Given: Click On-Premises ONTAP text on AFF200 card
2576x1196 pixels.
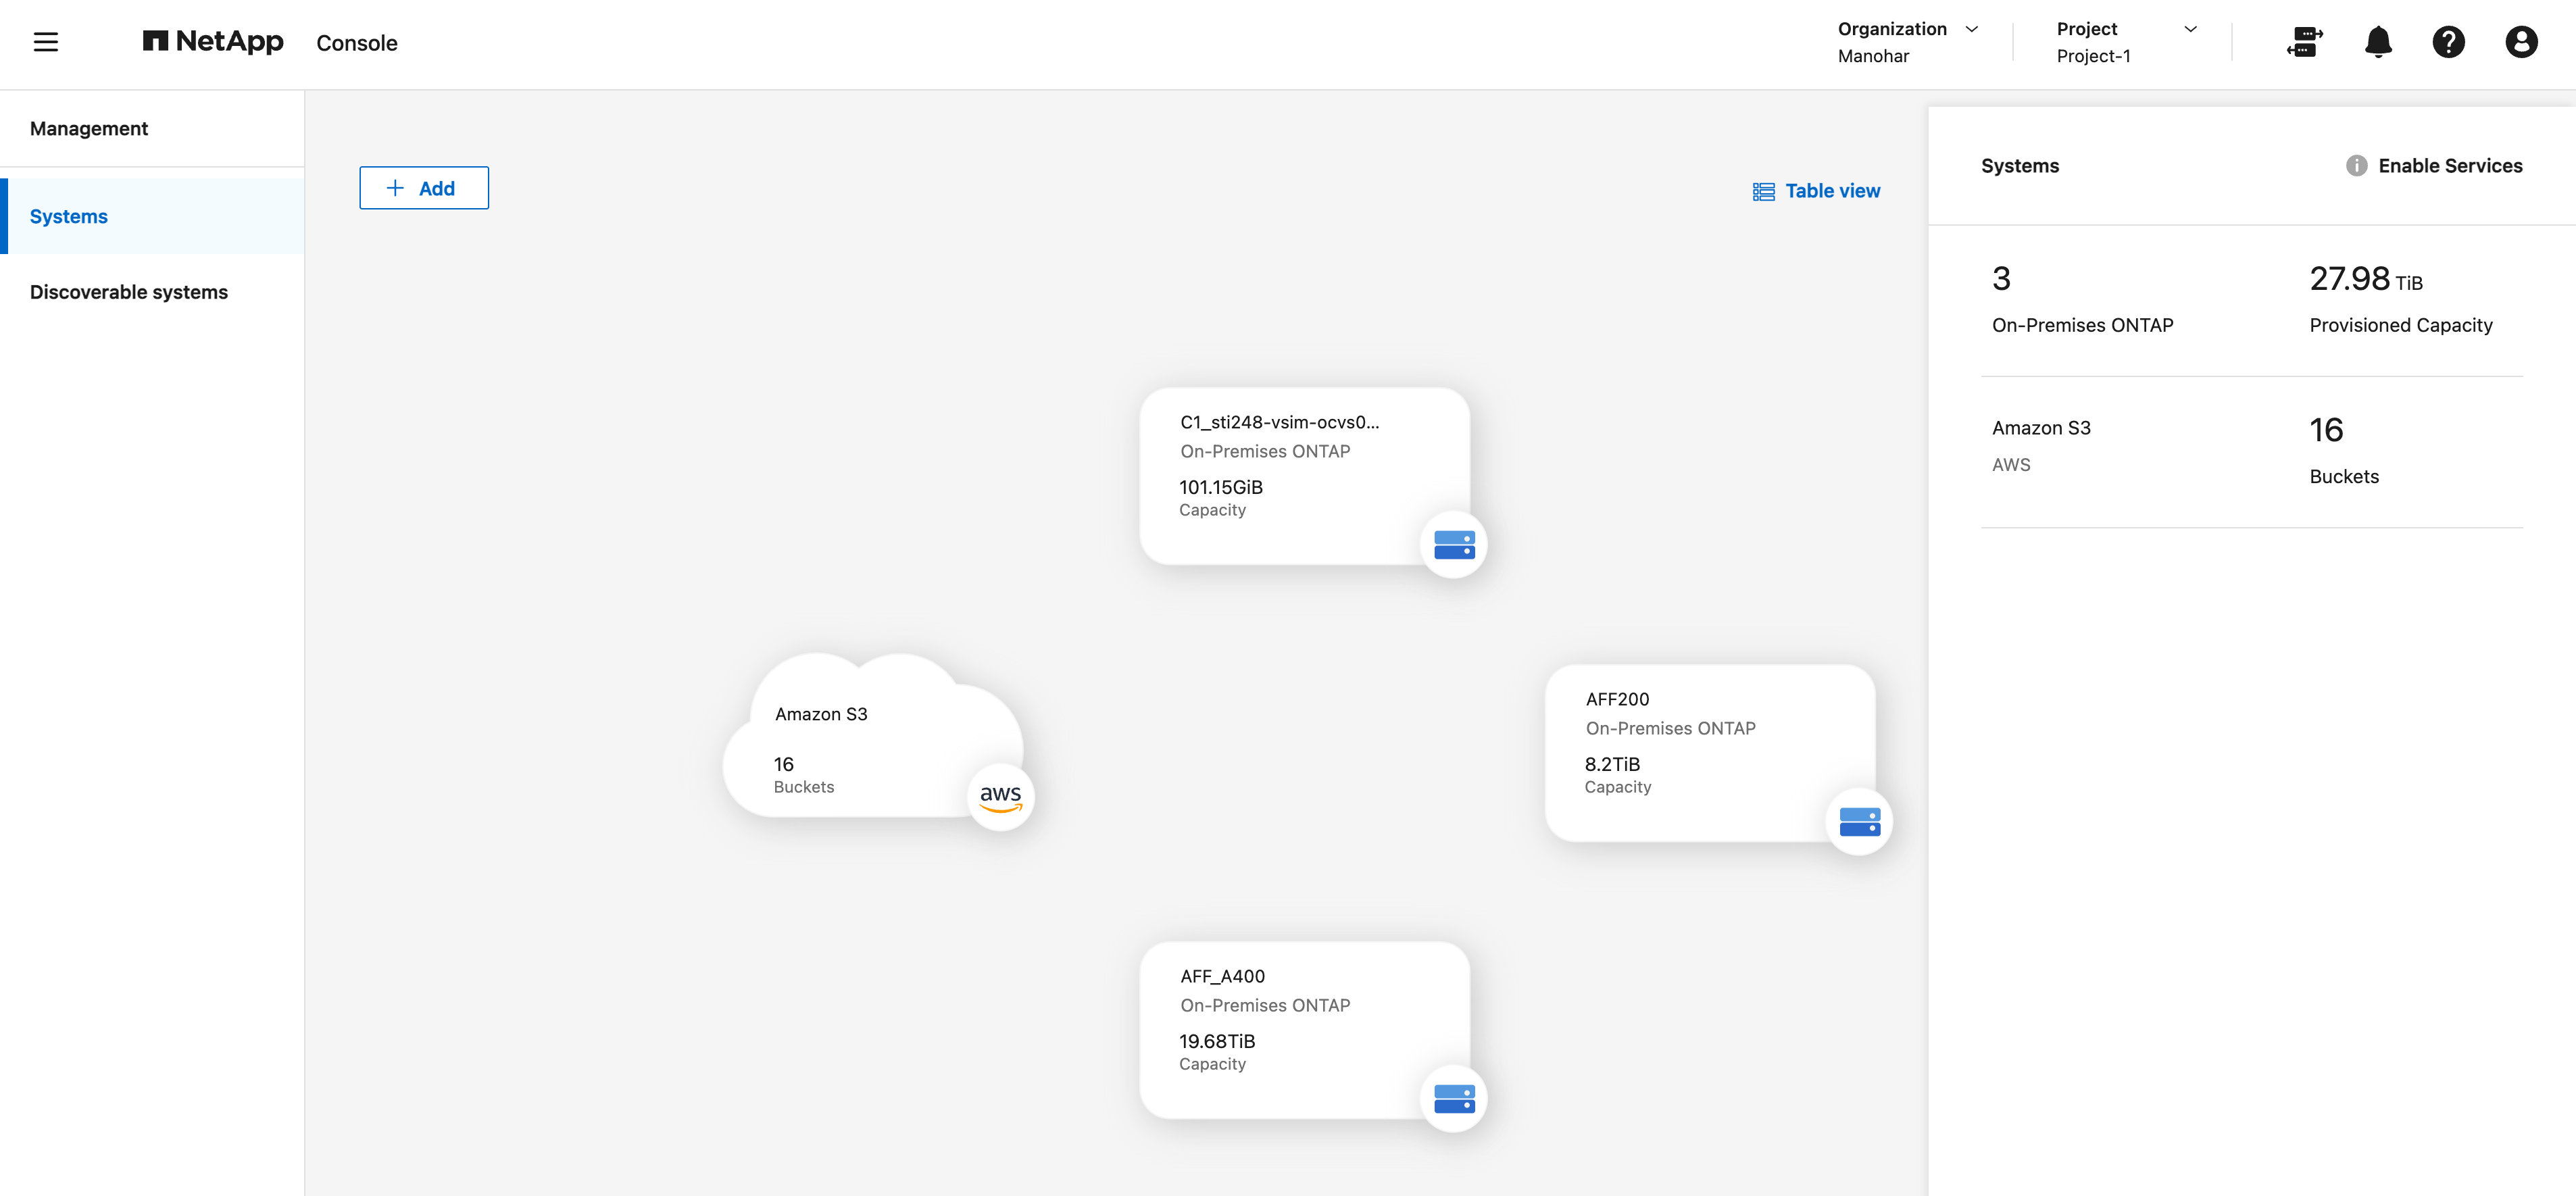Looking at the screenshot, I should (1670, 728).
